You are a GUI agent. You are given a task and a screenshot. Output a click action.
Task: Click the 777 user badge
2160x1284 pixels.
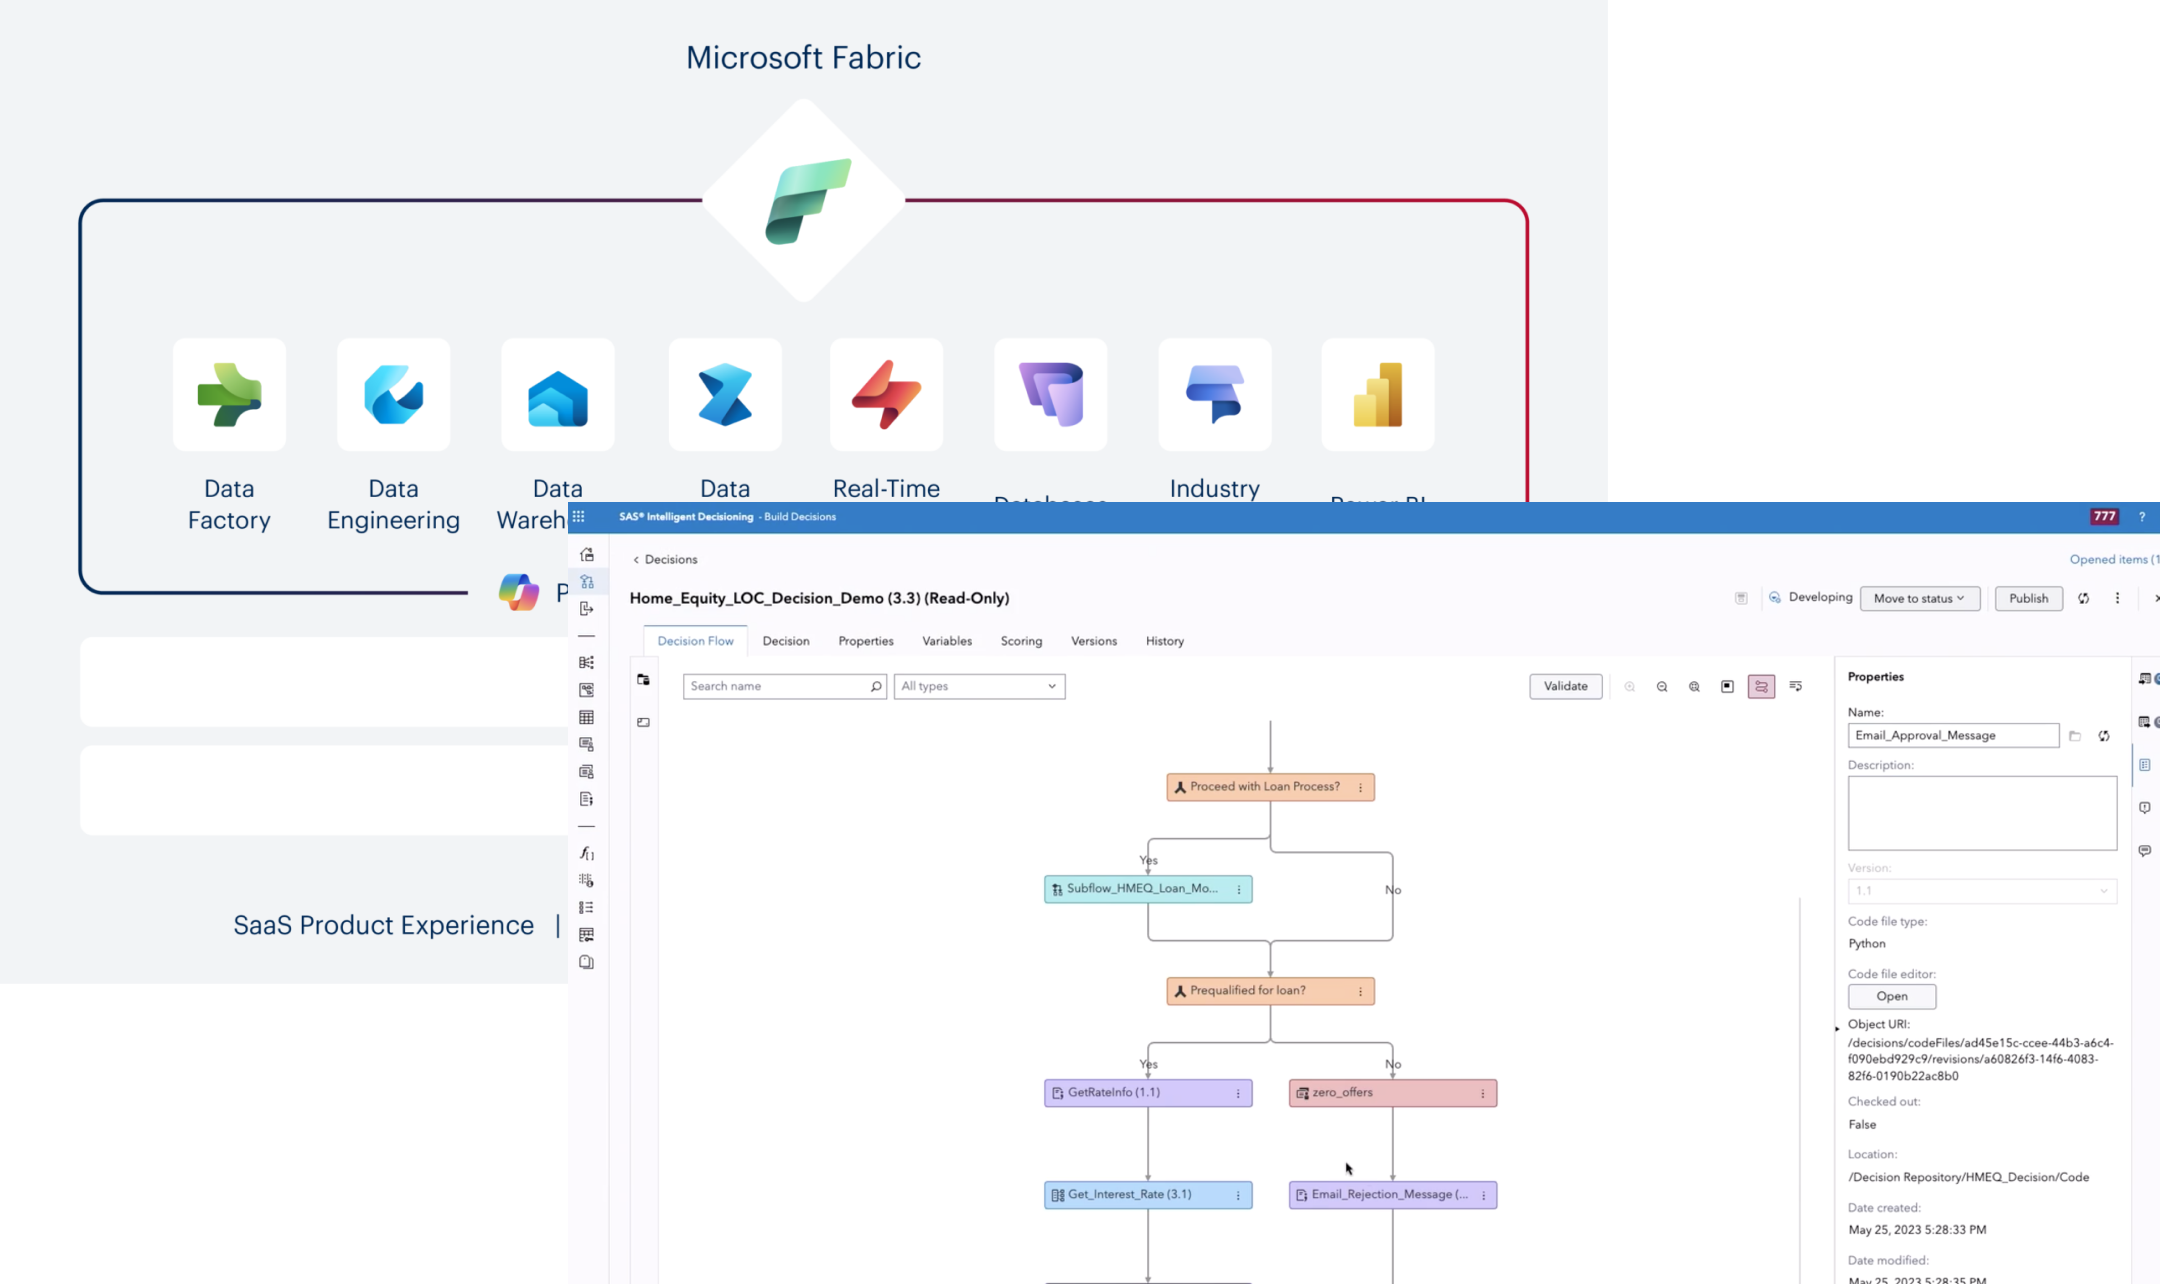point(2104,517)
